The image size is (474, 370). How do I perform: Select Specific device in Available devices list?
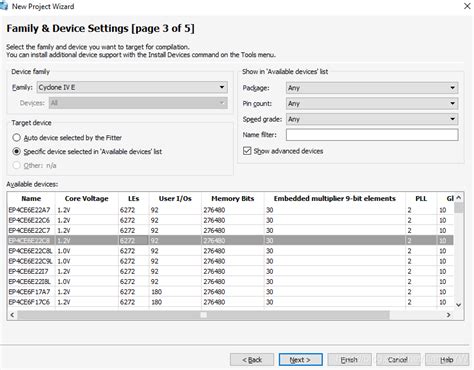tap(16, 151)
